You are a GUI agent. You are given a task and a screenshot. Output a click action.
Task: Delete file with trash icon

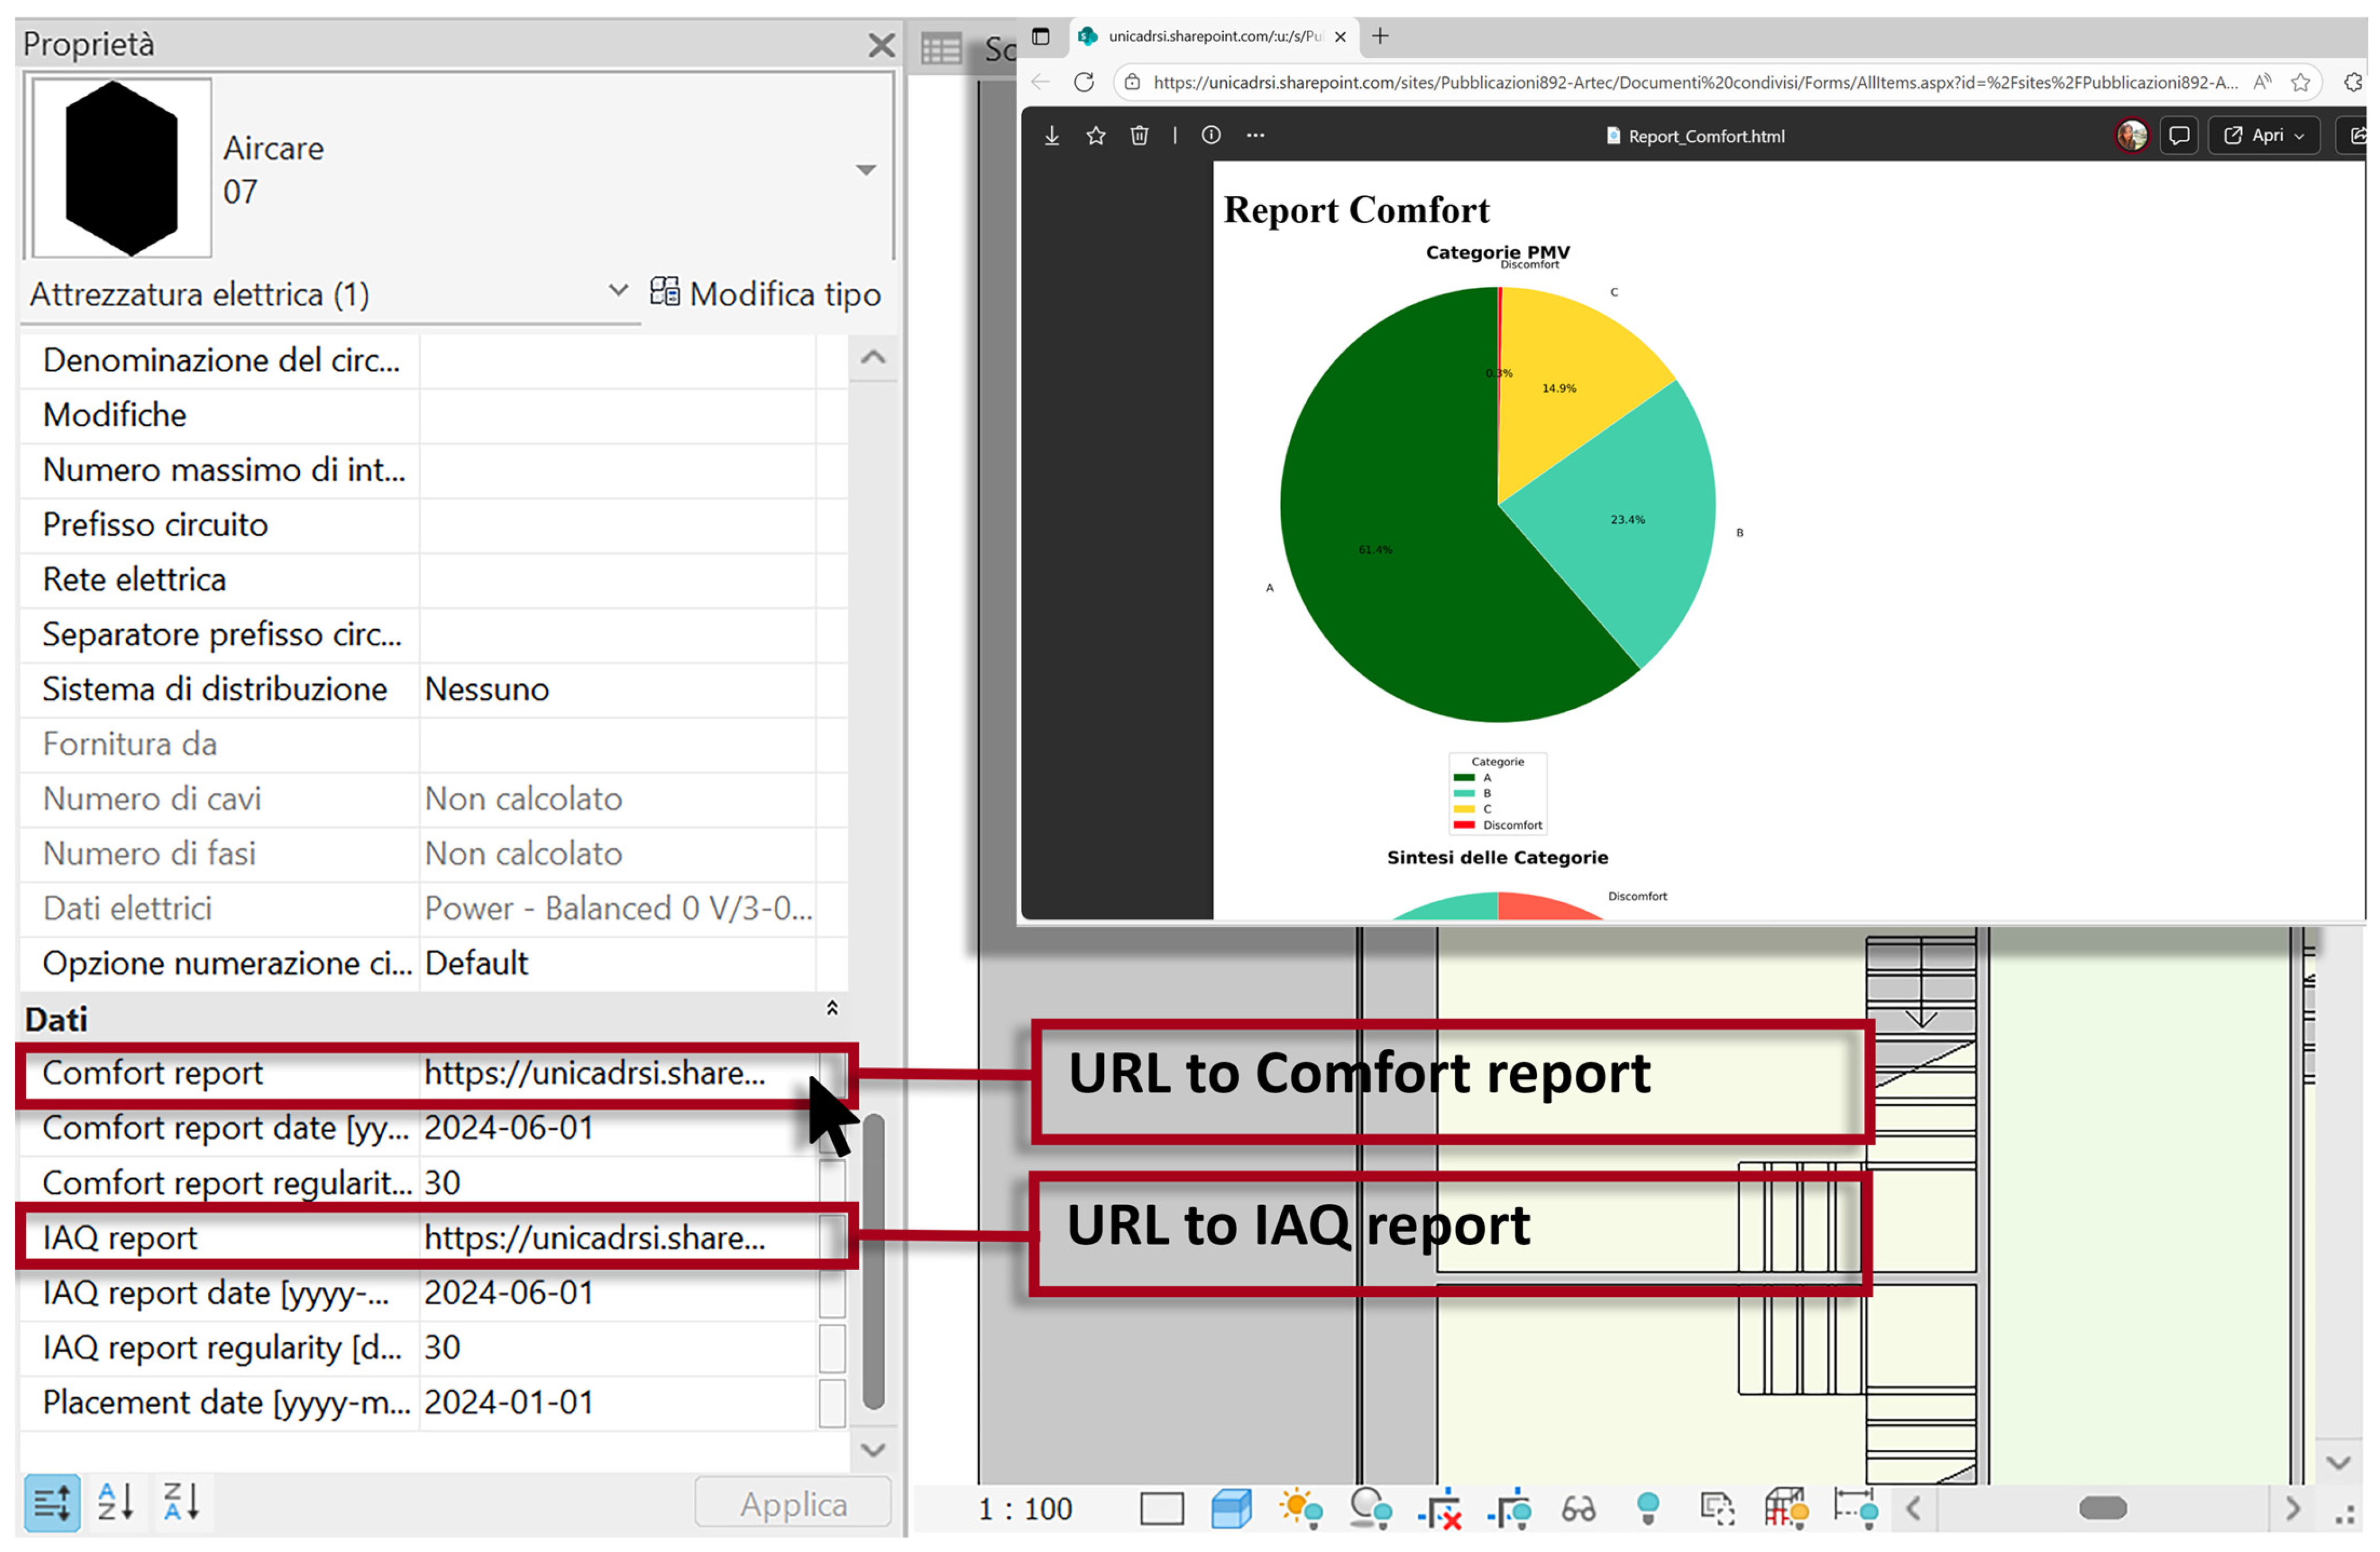(1139, 135)
